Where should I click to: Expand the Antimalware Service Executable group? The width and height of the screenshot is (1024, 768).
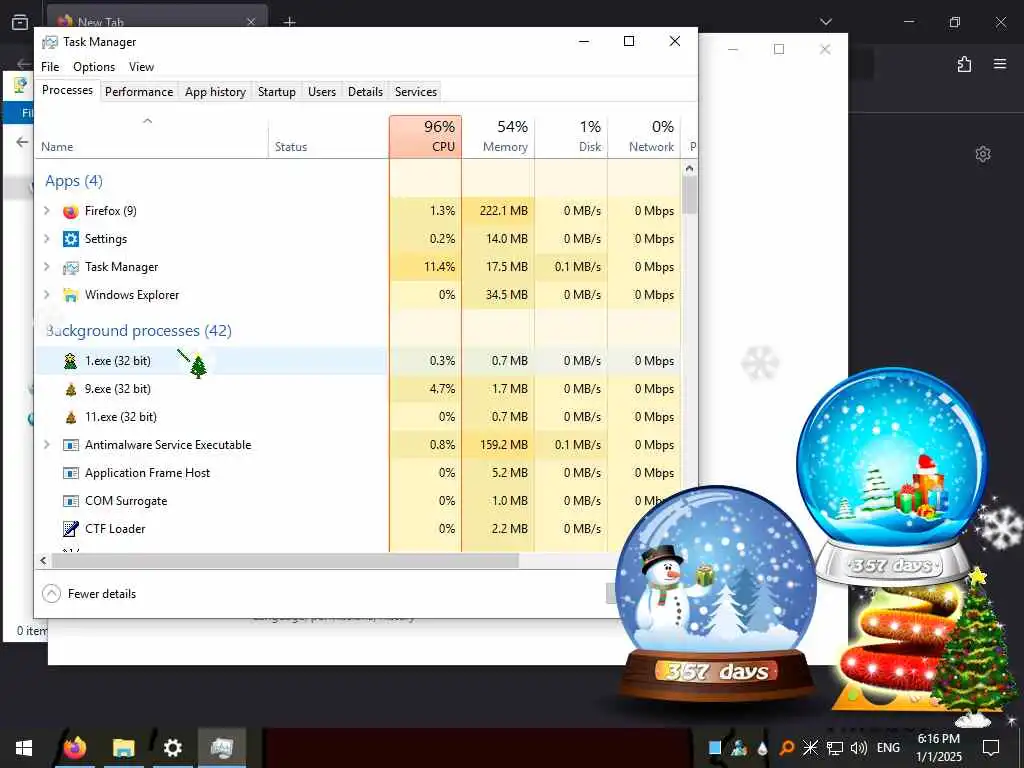46,445
